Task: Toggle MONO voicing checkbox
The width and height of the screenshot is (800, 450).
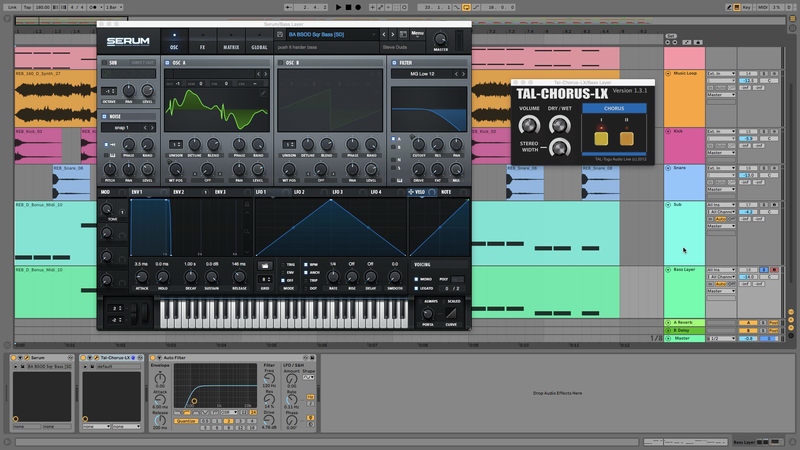Action: point(416,279)
